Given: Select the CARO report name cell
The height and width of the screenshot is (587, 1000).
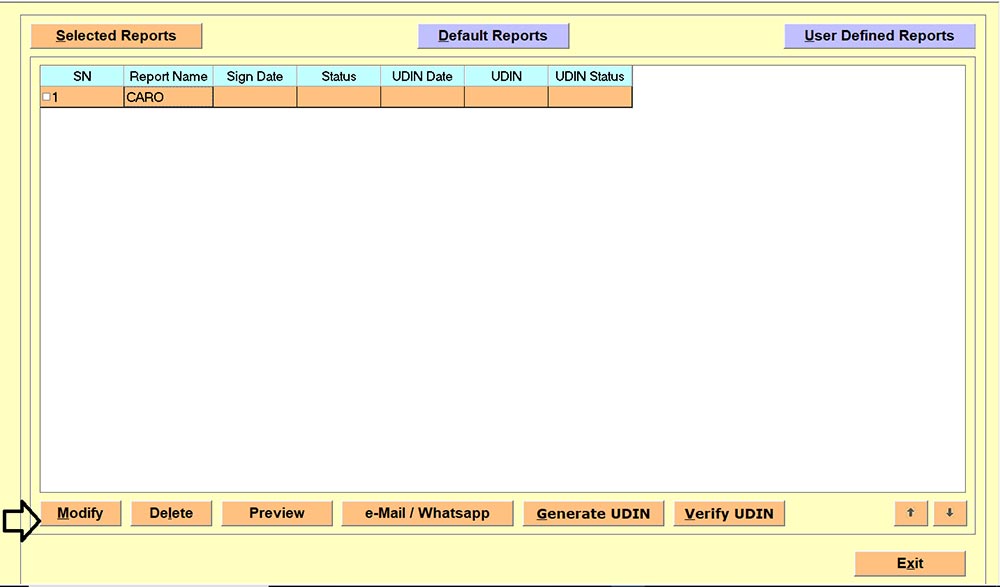Looking at the screenshot, I should pyautogui.click(x=168, y=97).
